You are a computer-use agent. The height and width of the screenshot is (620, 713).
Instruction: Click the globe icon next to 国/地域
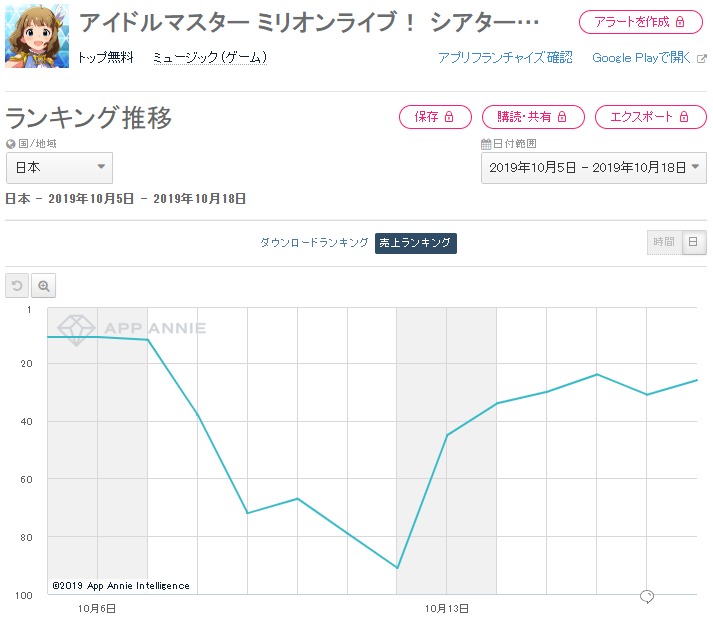10,144
